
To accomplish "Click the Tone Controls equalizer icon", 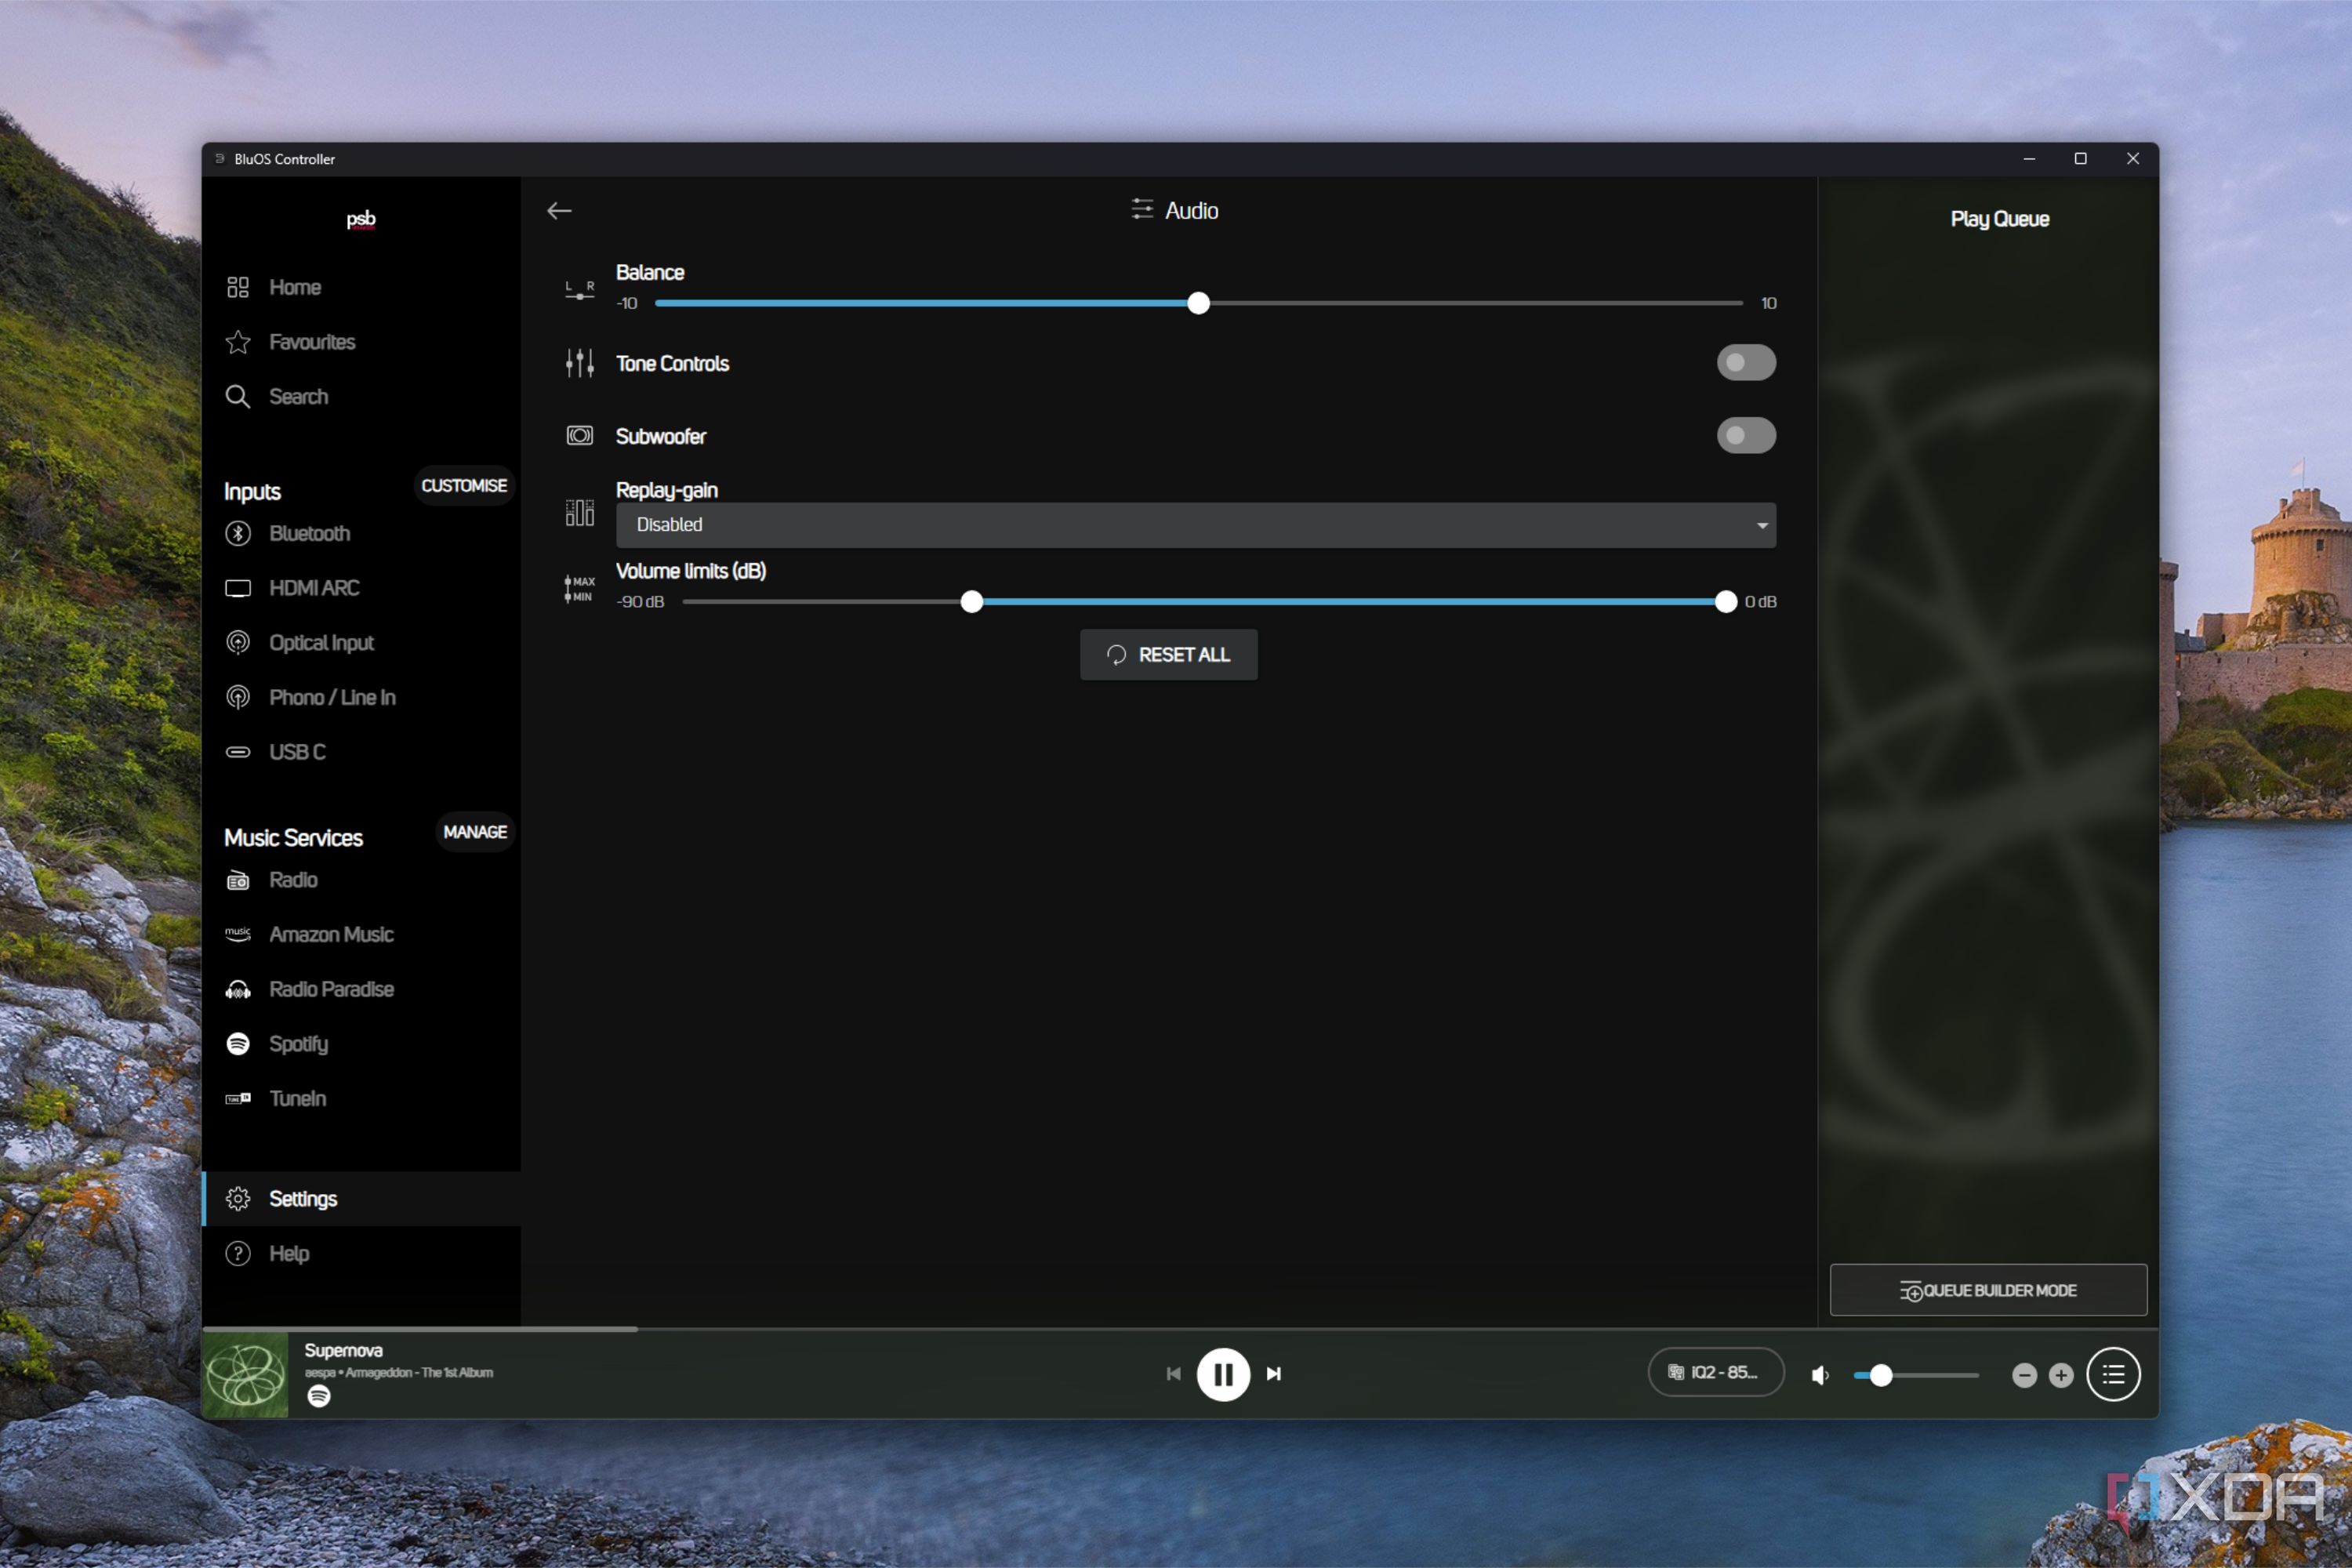I will pos(580,362).
